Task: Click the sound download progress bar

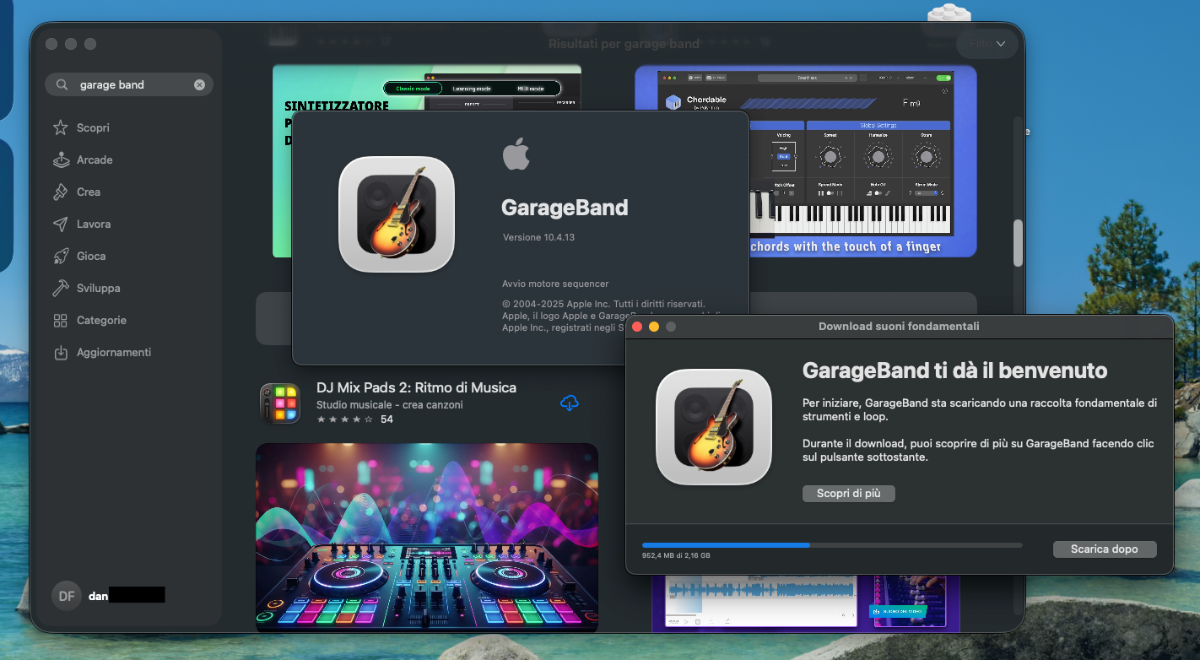Action: tap(831, 545)
